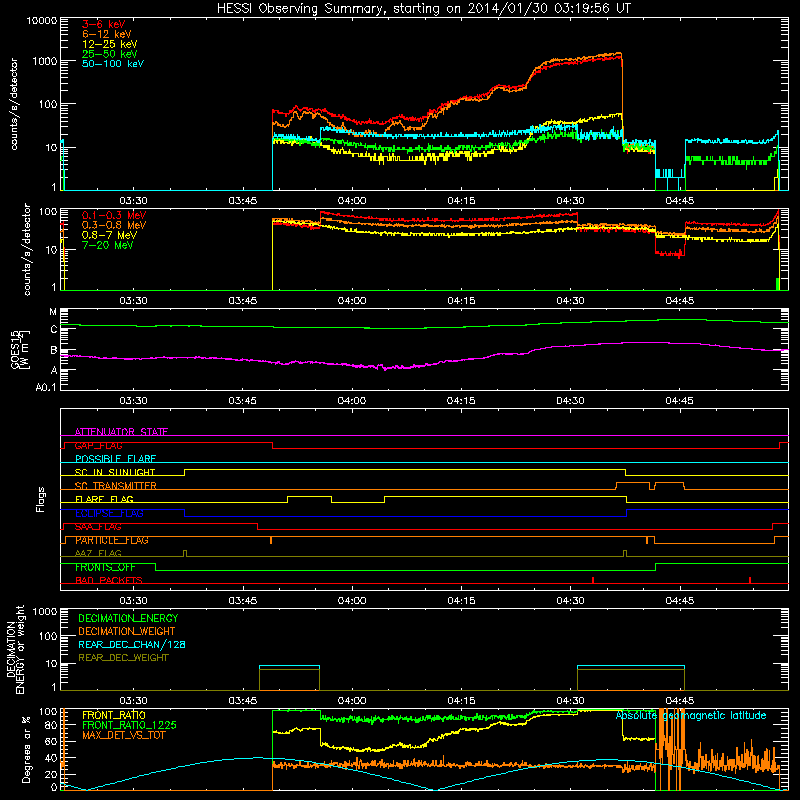The image size is (800, 800).
Task: Pick the AAZ_FLAG label
Action: click(x=98, y=554)
